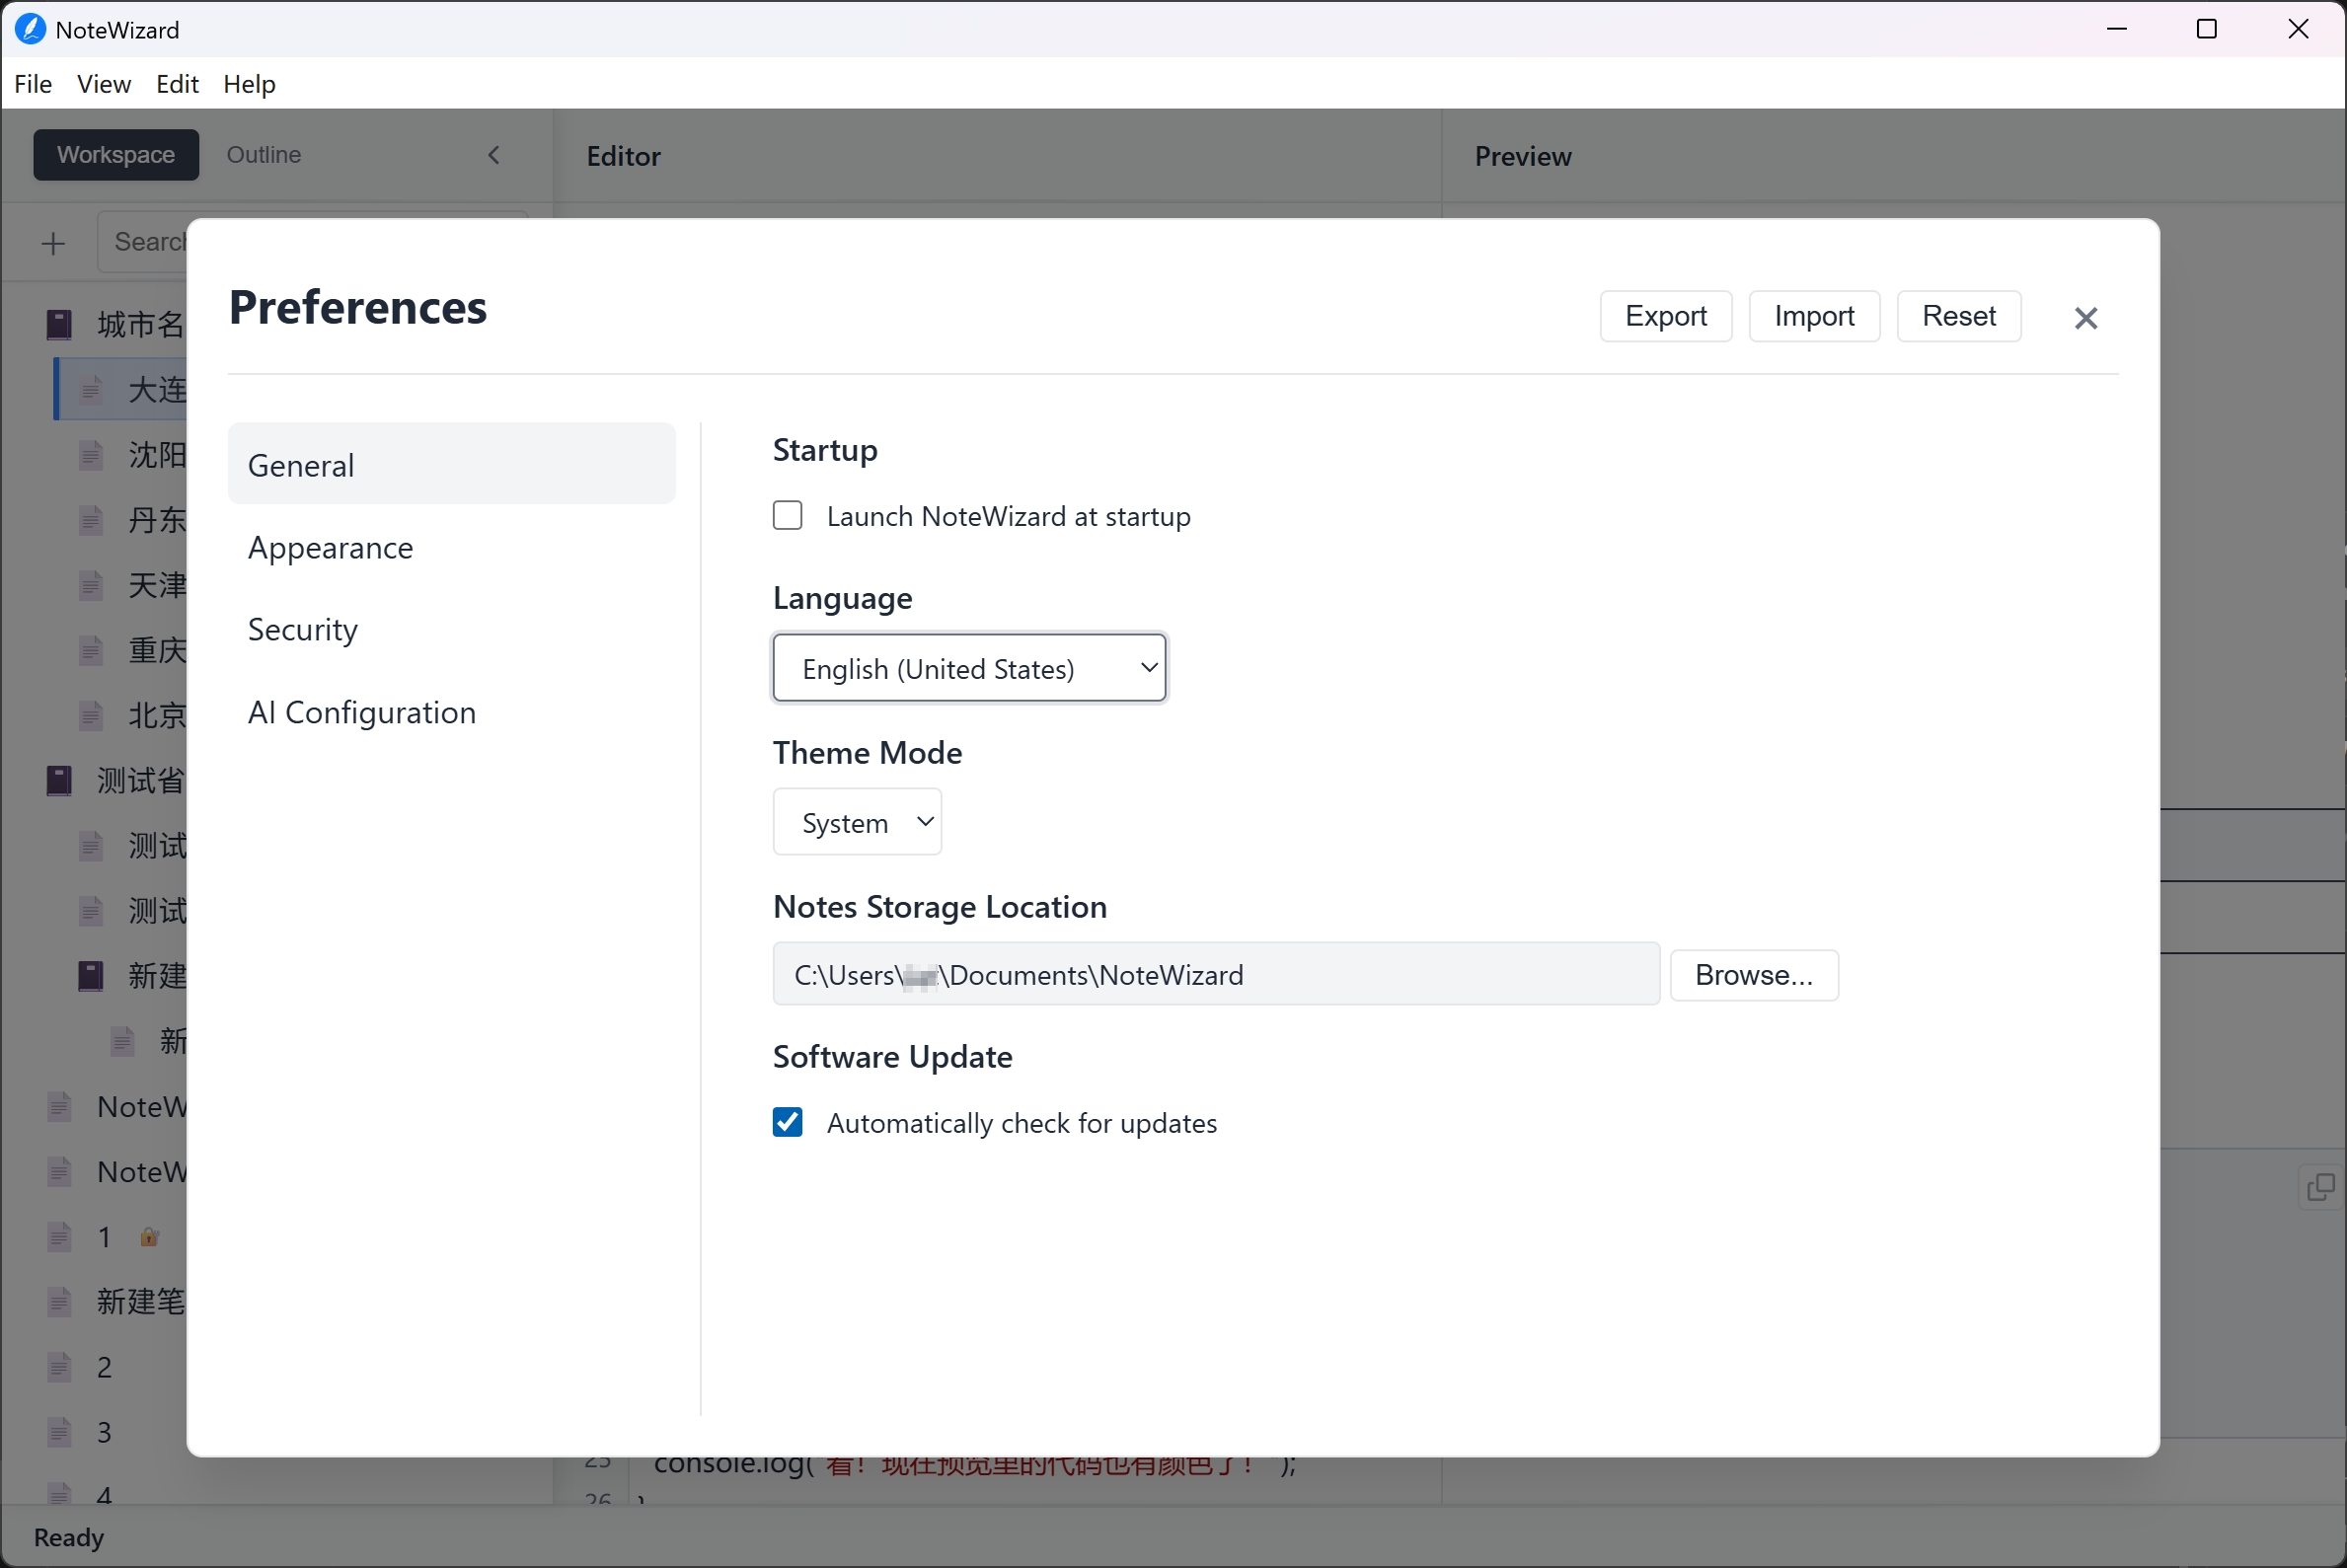Click the Preview pane heading

click(x=1523, y=156)
